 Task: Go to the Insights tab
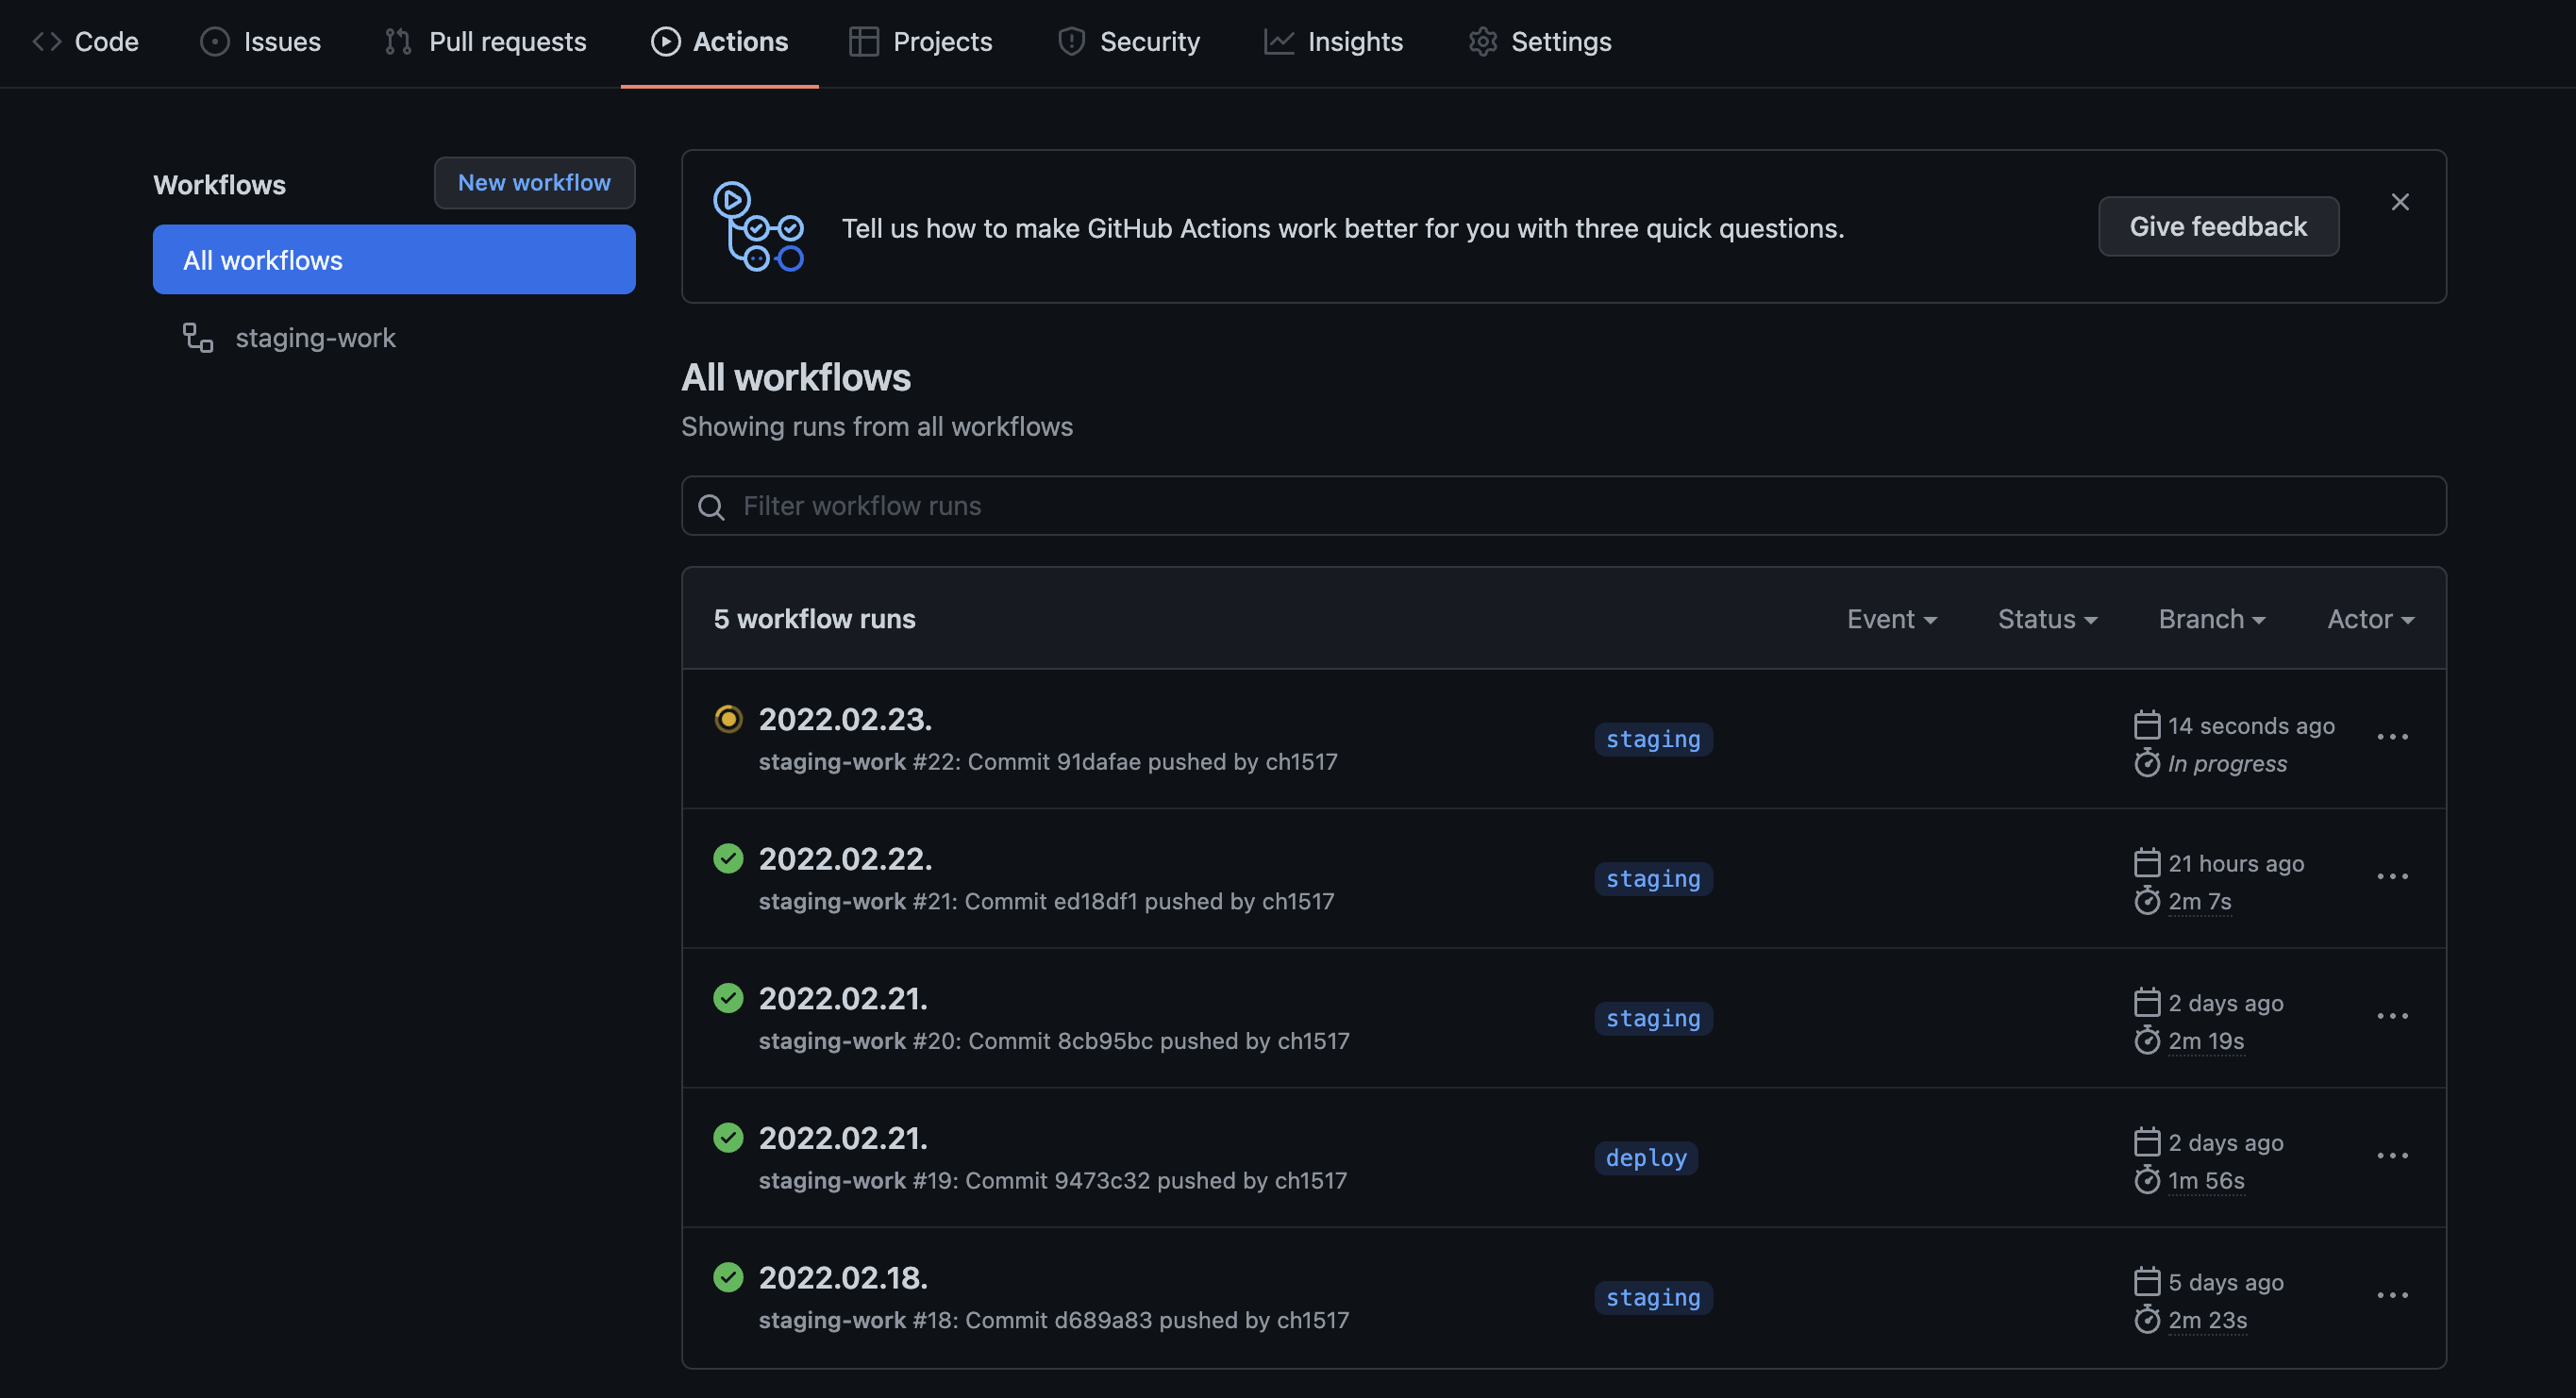(x=1333, y=42)
